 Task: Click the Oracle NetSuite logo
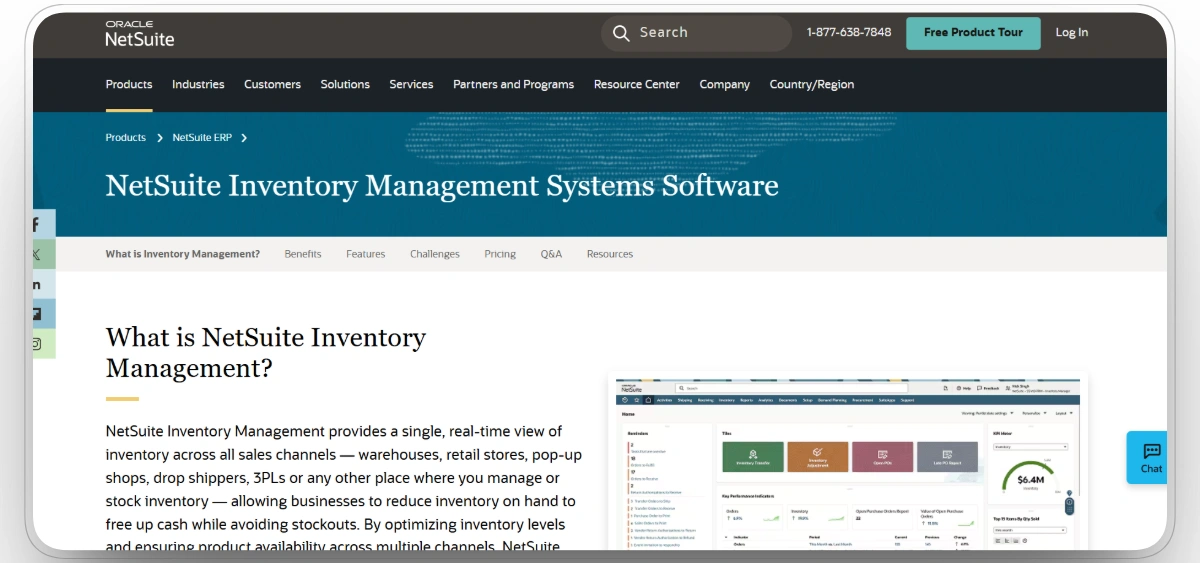click(140, 33)
